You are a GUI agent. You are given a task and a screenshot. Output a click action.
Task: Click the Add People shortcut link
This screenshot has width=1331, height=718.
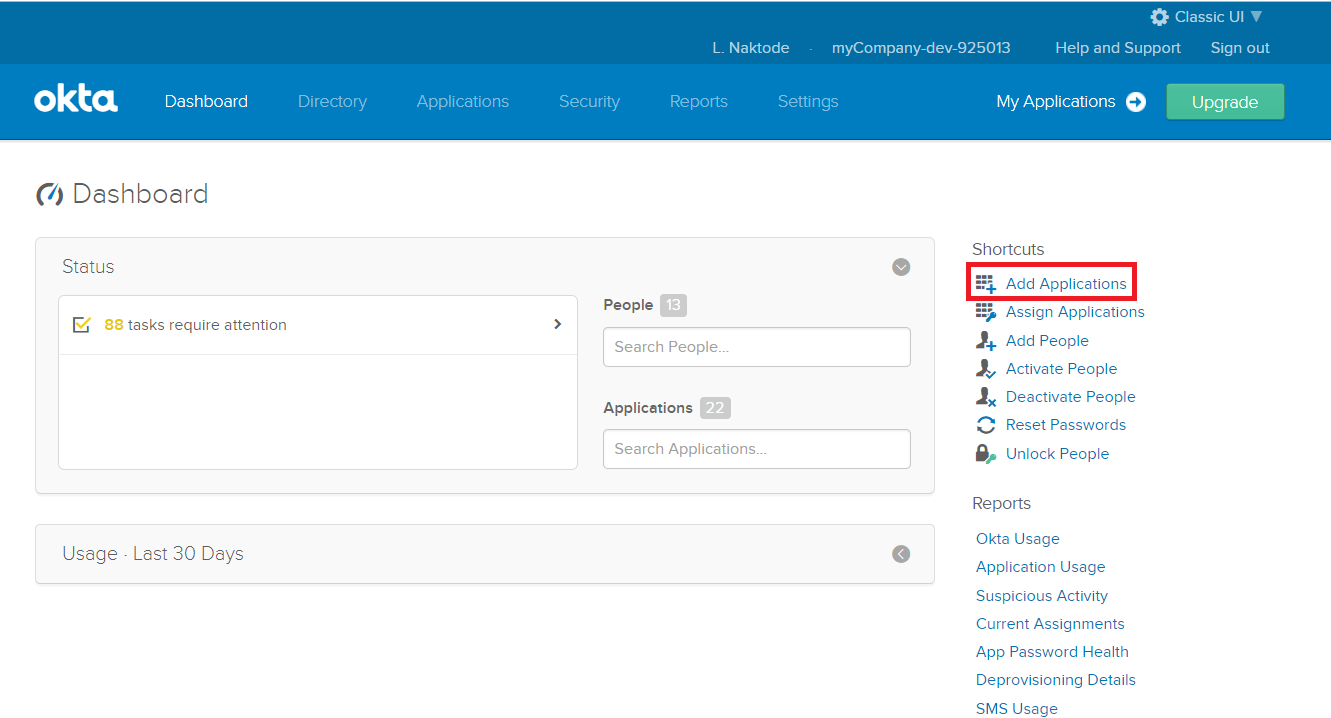pos(1047,341)
